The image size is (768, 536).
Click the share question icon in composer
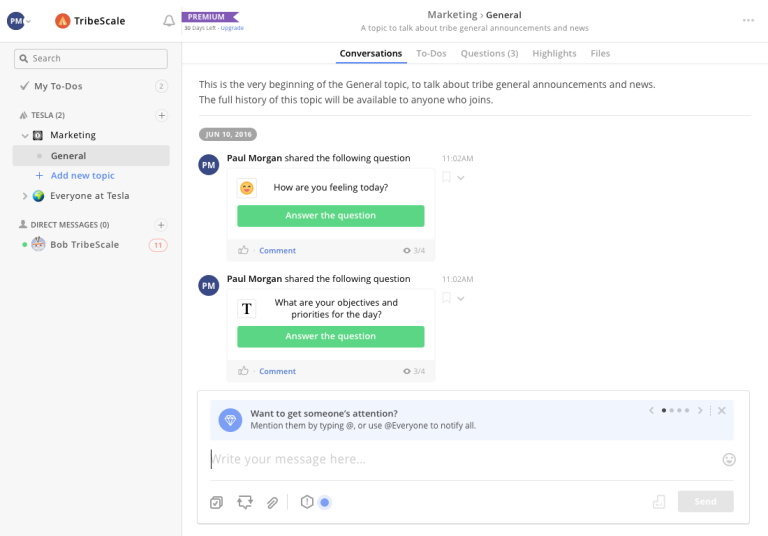[x=245, y=502]
